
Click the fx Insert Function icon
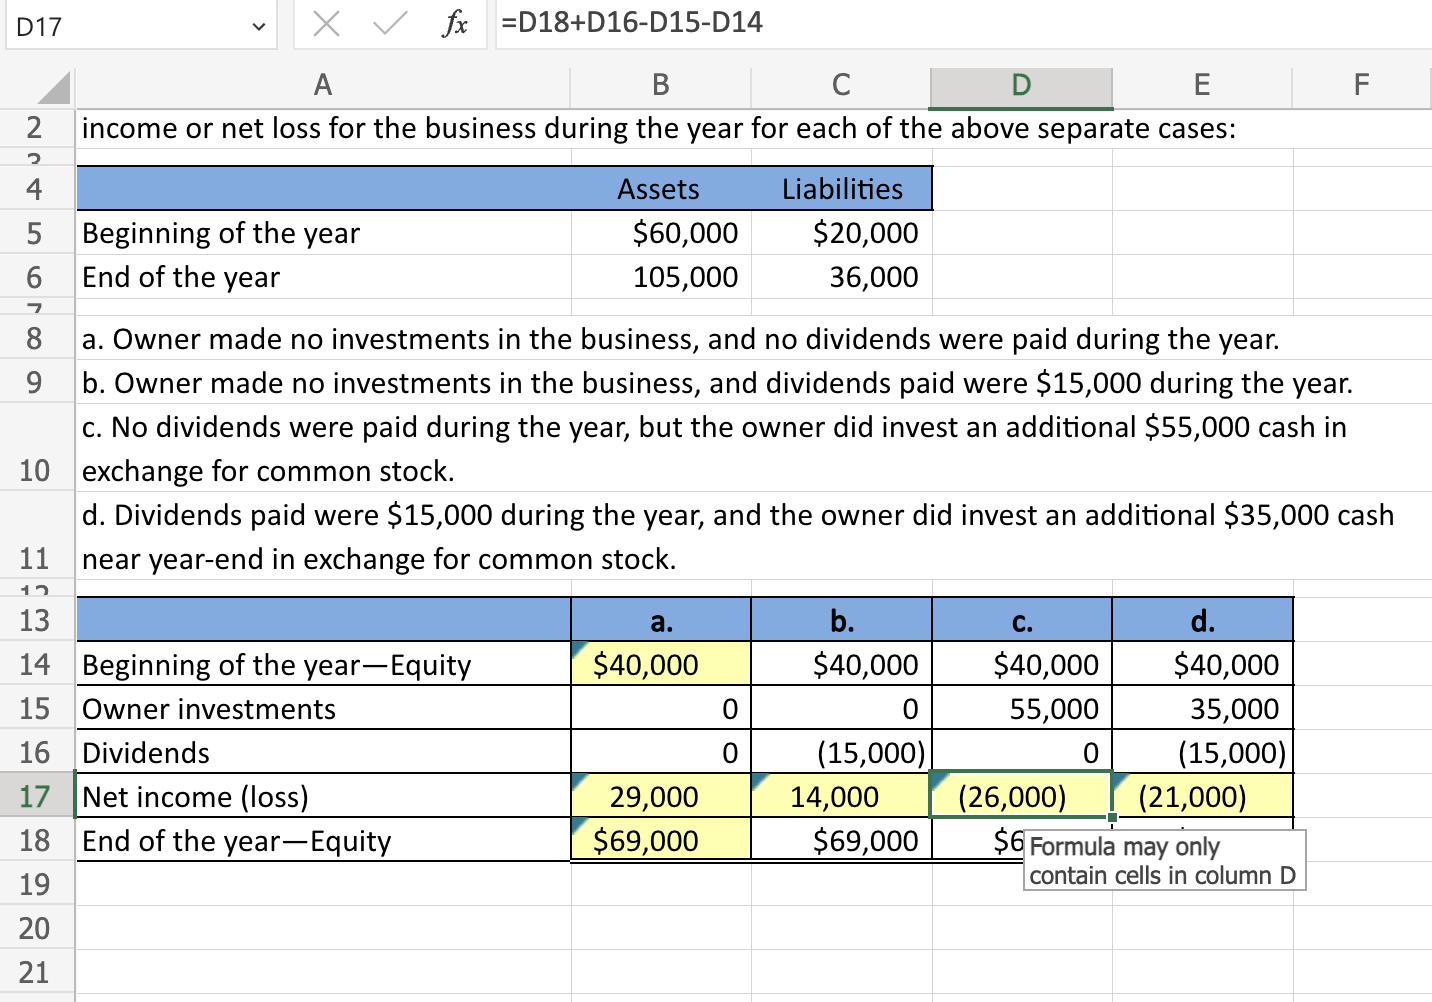(457, 24)
